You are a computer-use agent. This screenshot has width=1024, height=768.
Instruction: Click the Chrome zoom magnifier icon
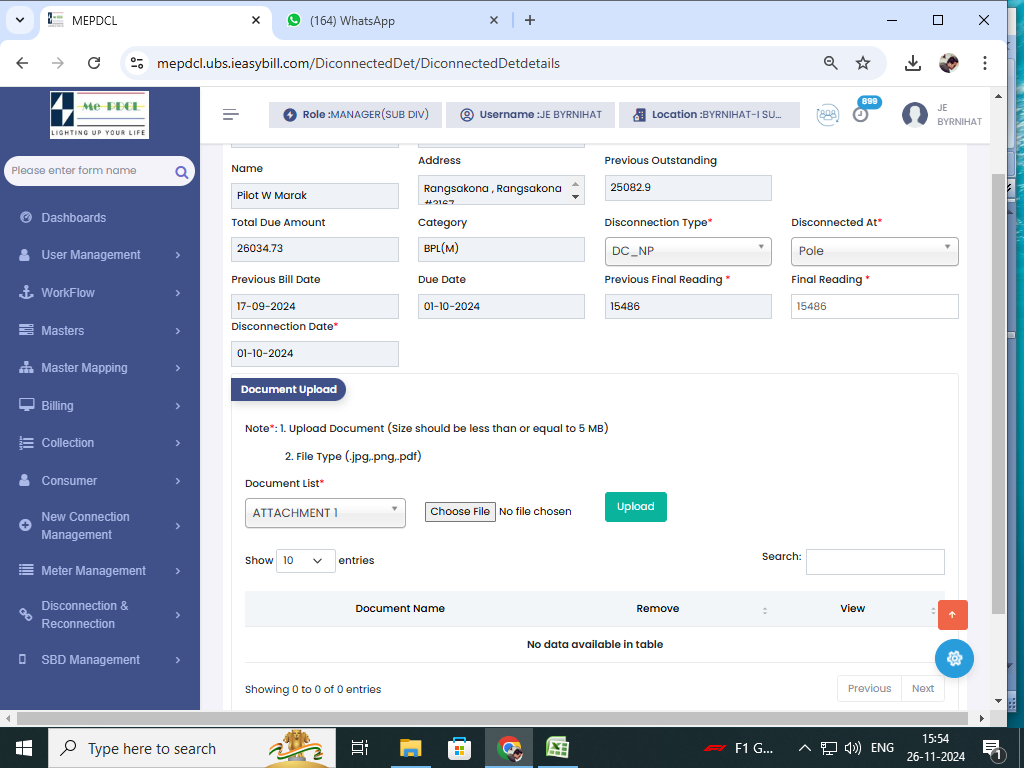830,63
